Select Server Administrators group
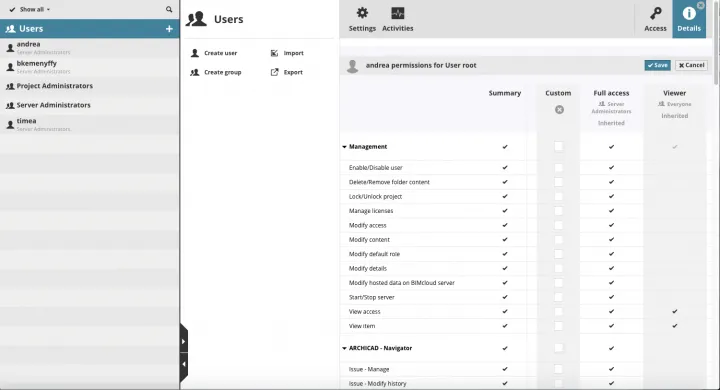Image resolution: width=720 pixels, height=390 pixels. pyautogui.click(x=90, y=105)
